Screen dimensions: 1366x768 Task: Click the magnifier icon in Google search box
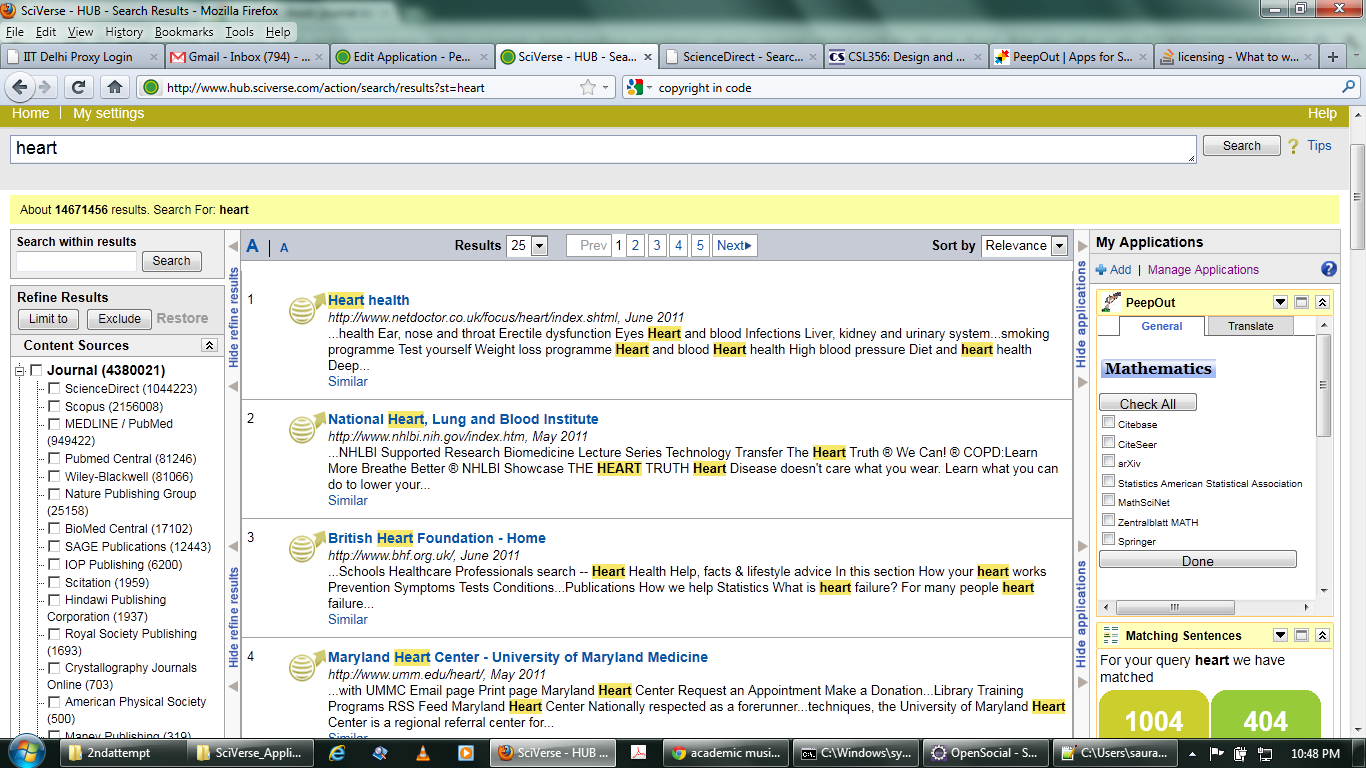1349,88
